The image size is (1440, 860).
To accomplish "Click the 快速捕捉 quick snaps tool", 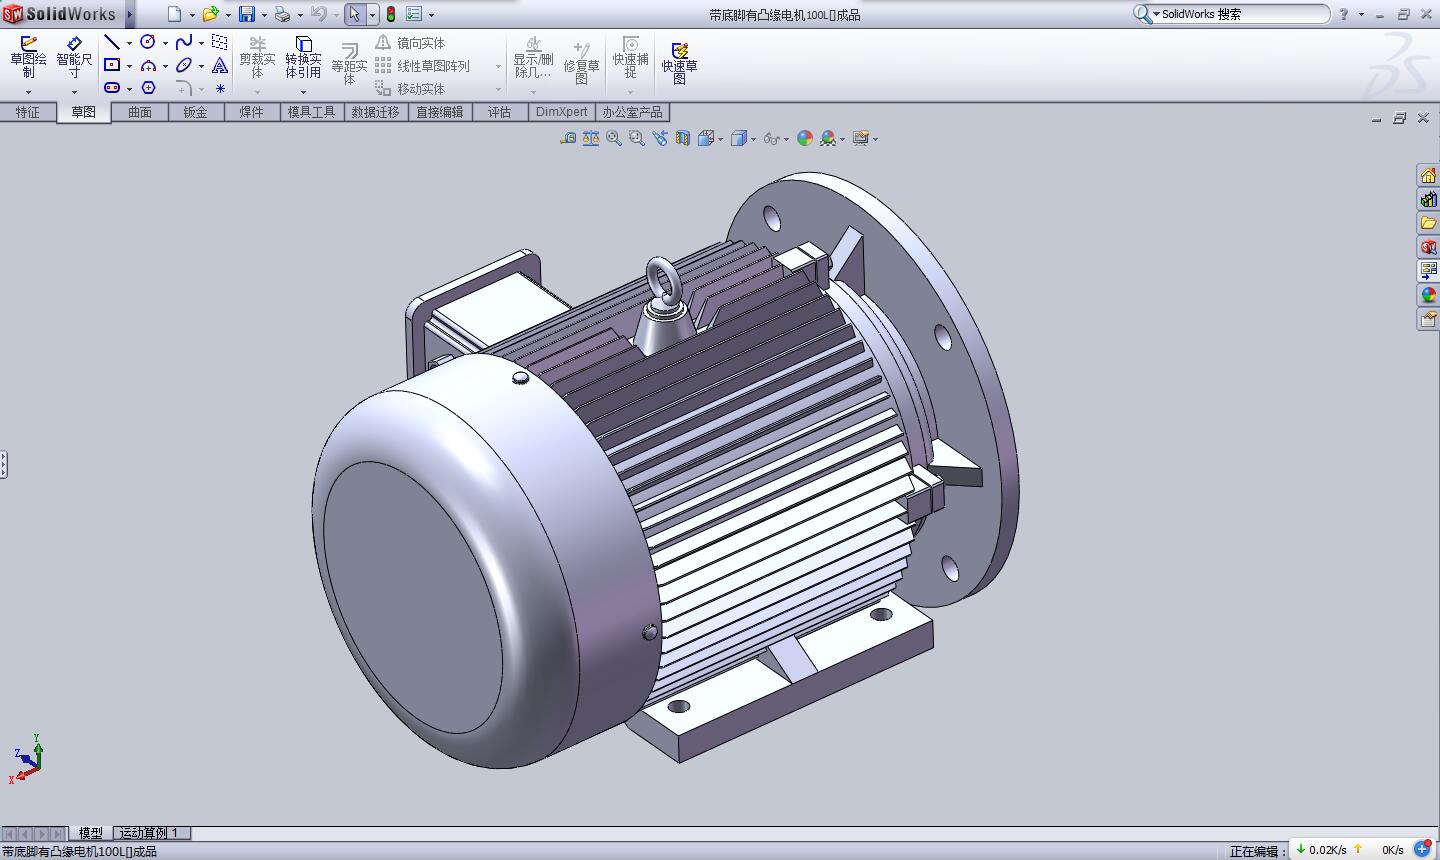I will click(x=630, y=58).
